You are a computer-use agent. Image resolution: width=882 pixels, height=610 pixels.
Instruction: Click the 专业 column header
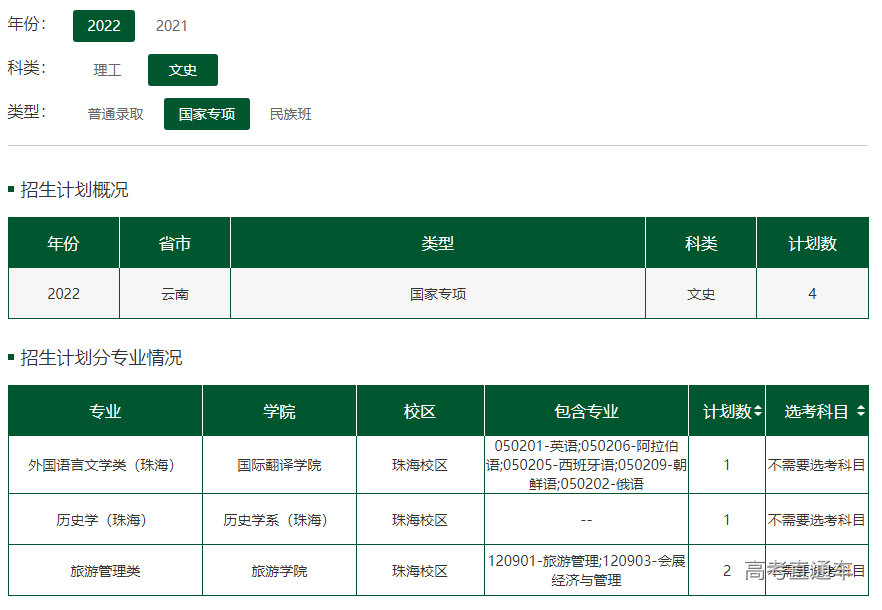(105, 411)
